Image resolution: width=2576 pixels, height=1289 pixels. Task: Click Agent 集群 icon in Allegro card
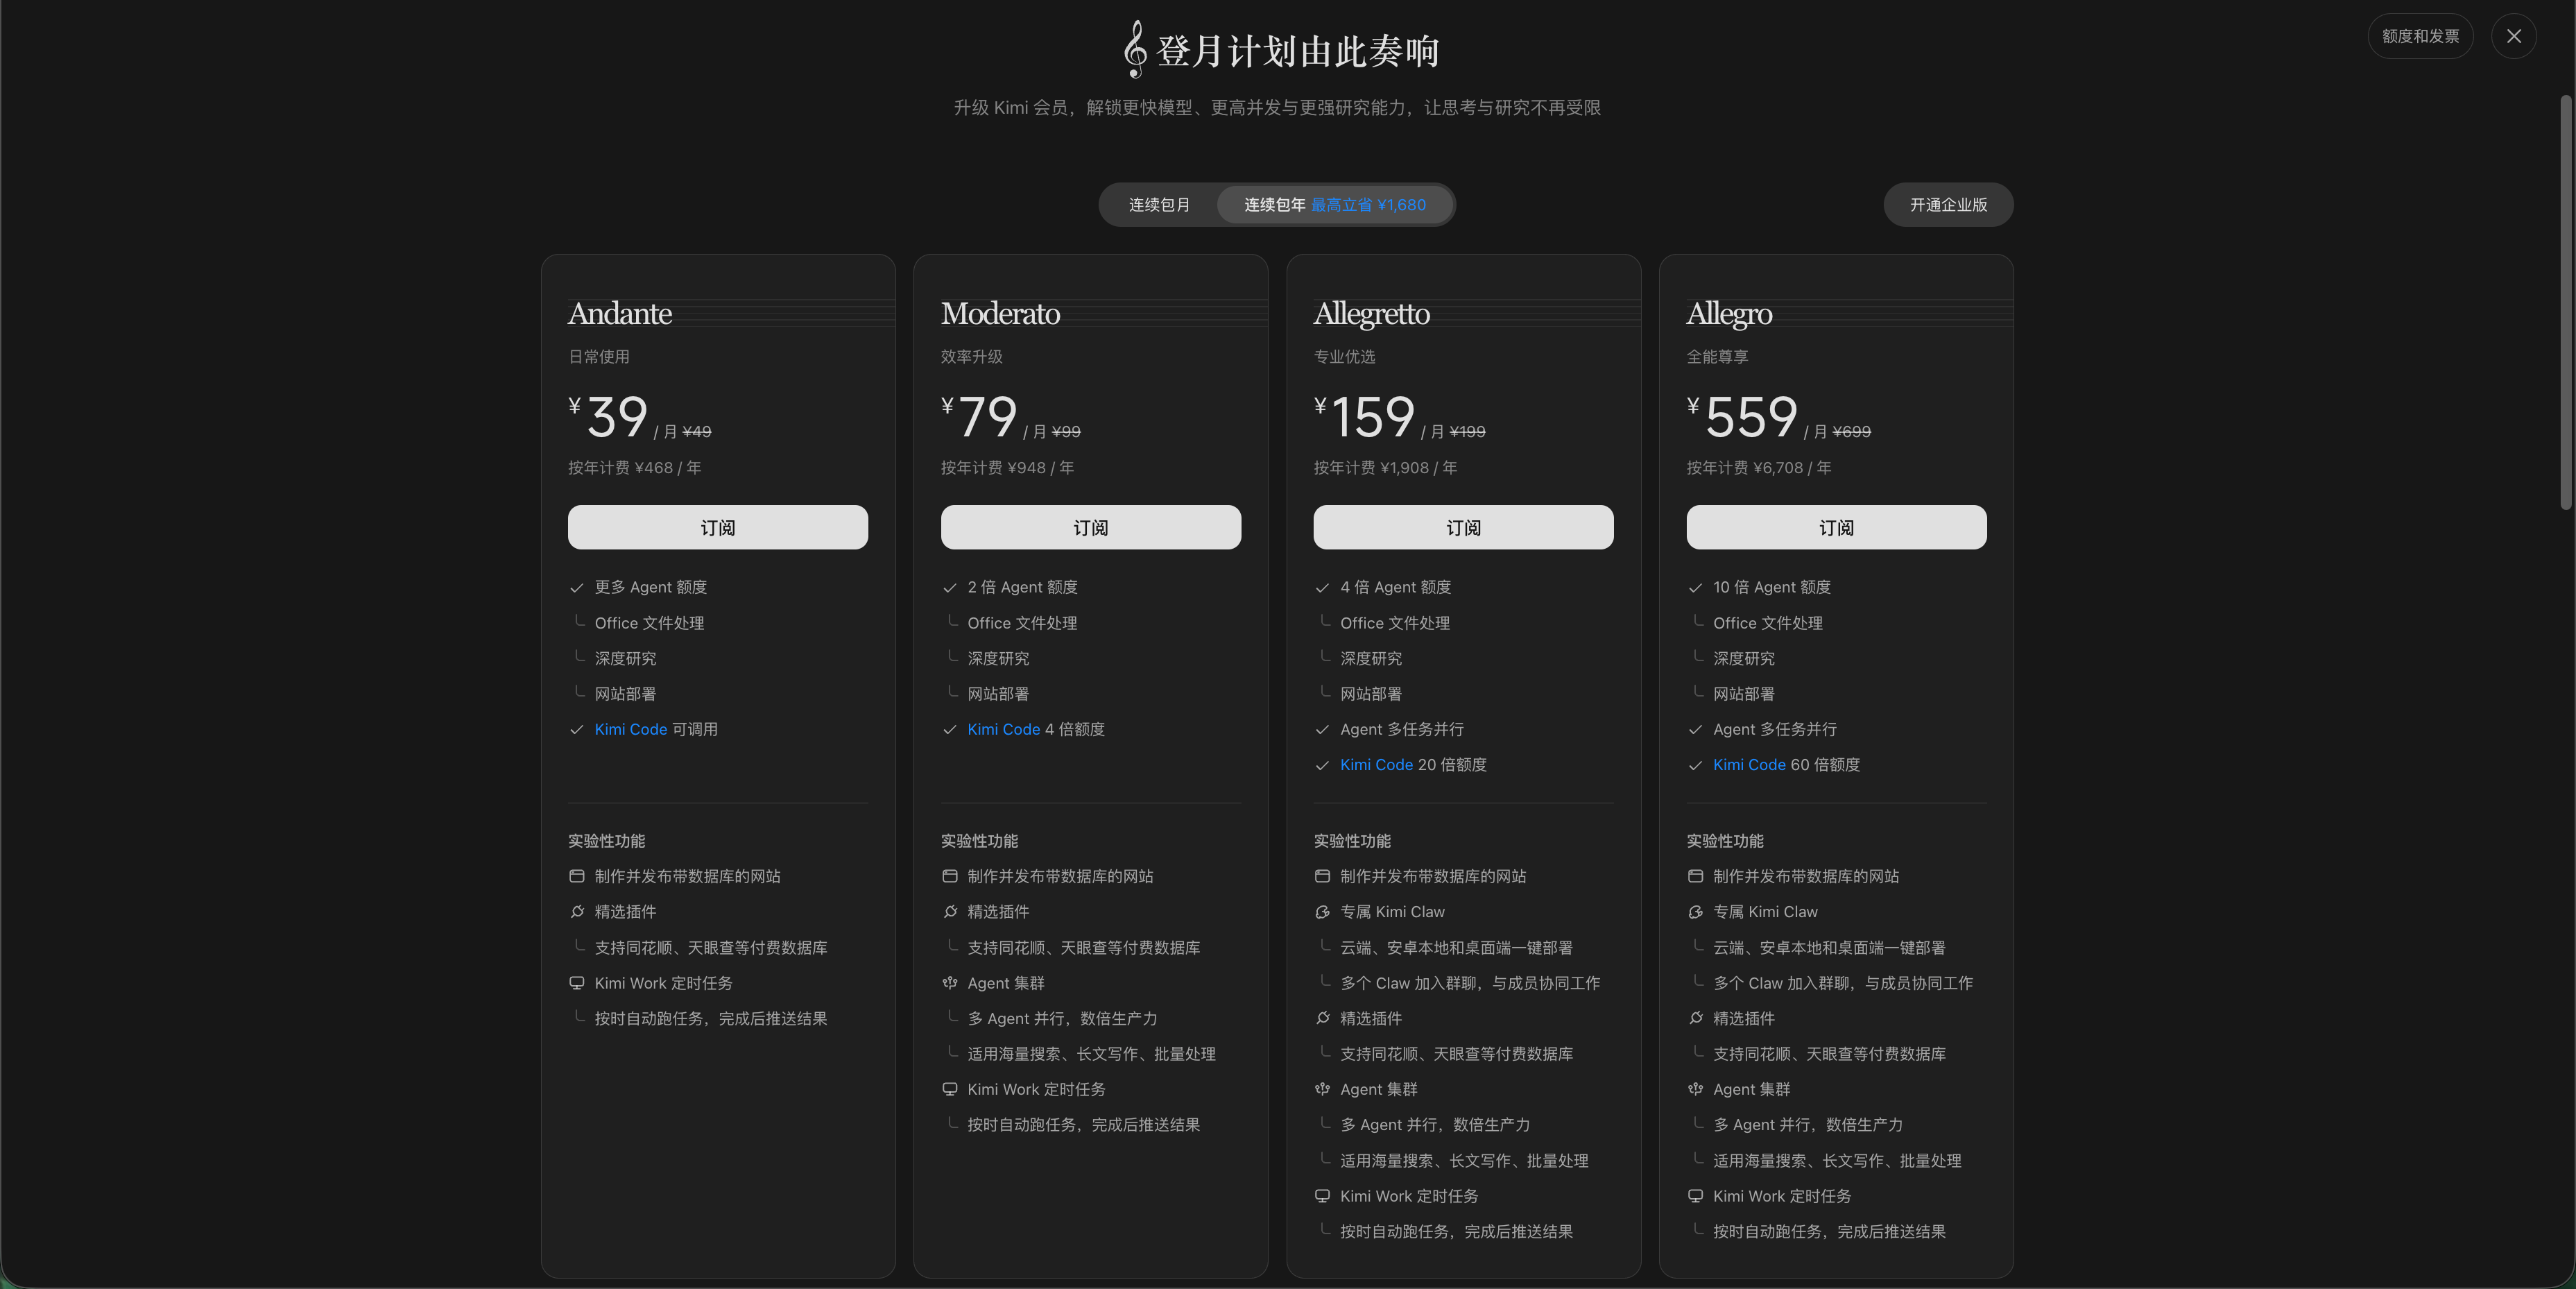pyautogui.click(x=1695, y=1089)
